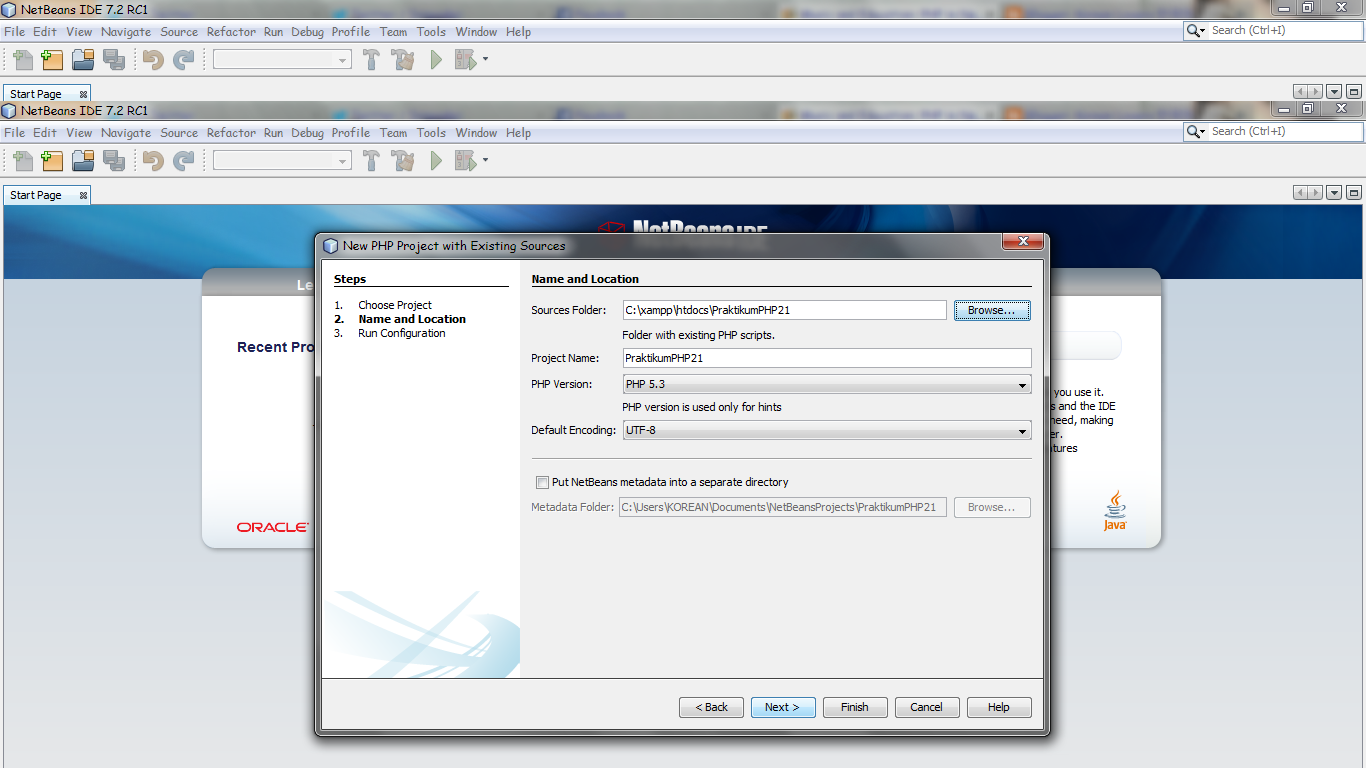Click 'Choose Project' step text

pos(395,305)
